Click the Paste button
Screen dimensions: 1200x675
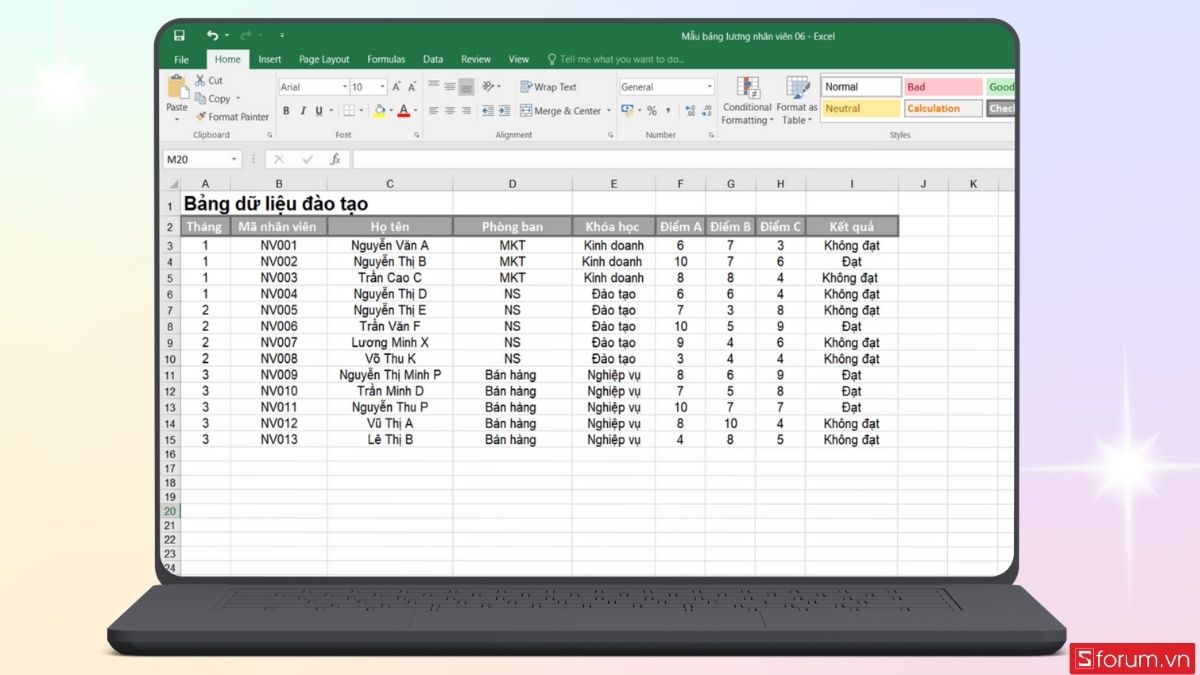[x=177, y=95]
